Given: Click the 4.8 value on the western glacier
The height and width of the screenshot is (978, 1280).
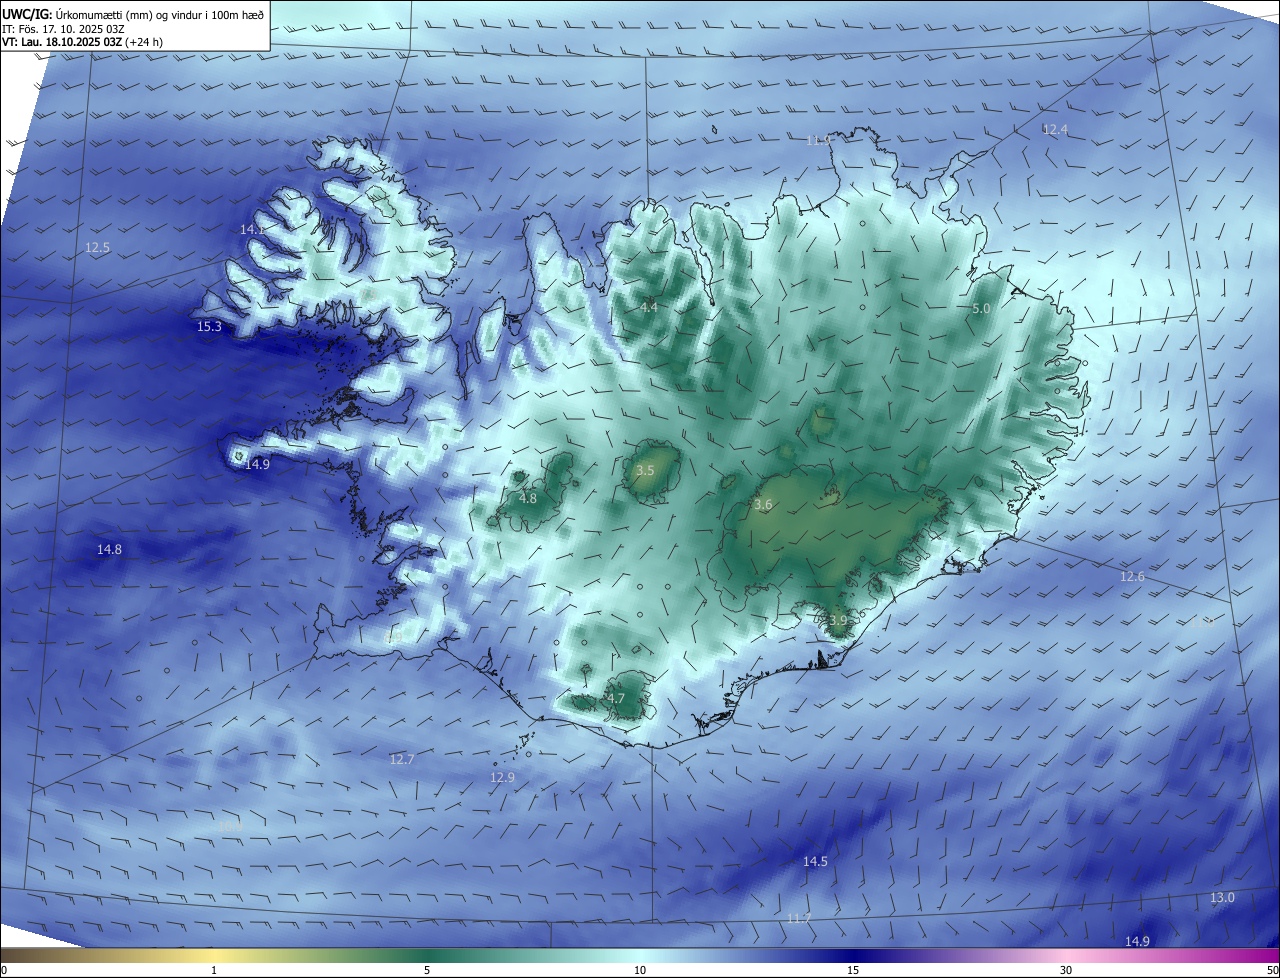Looking at the screenshot, I should coord(528,498).
